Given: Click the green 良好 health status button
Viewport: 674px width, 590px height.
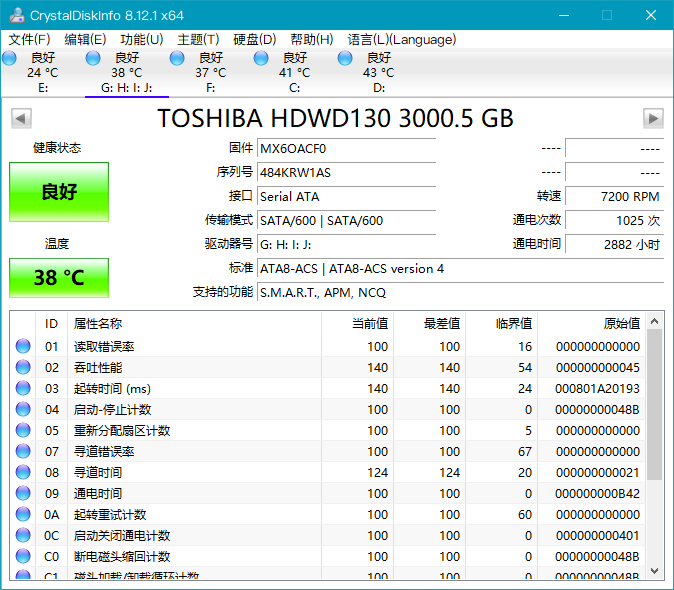Looking at the screenshot, I should point(59,192).
